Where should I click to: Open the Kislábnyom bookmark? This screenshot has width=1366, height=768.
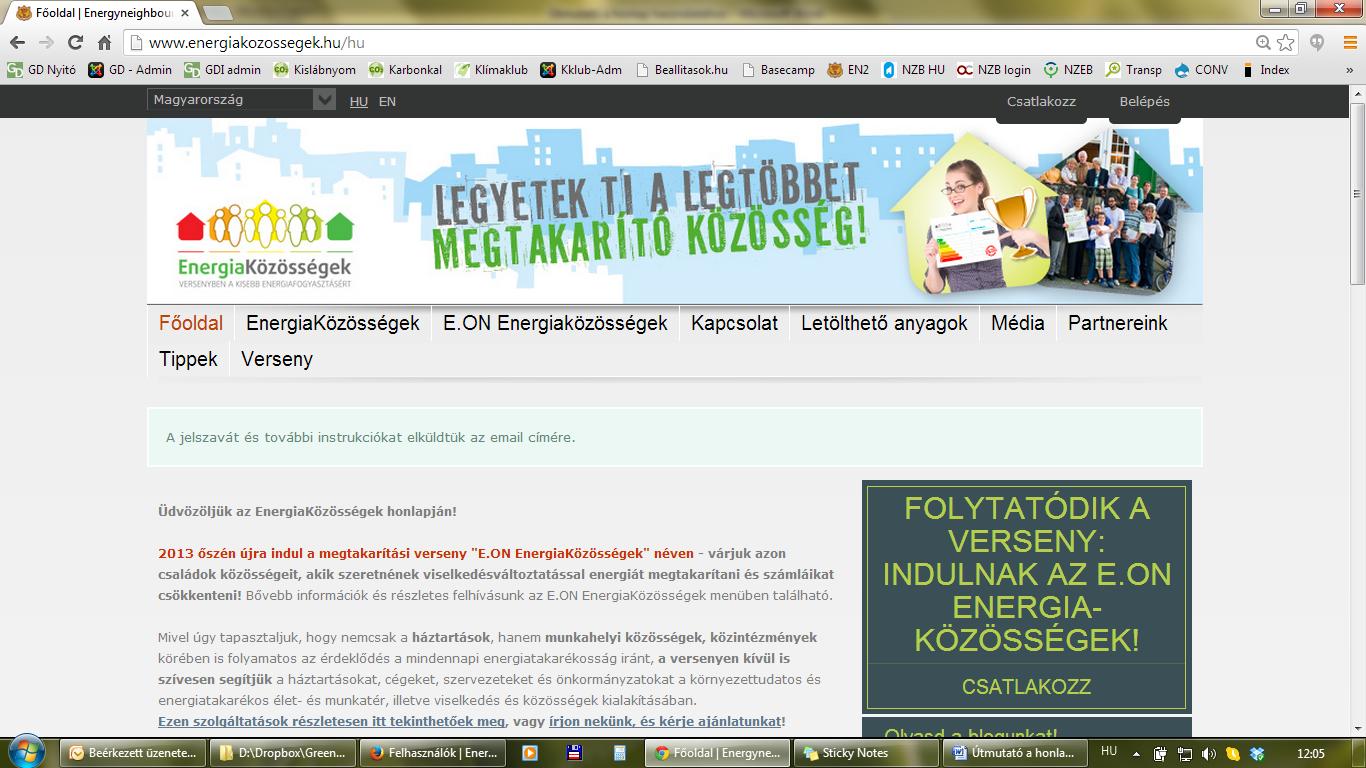pyautogui.click(x=314, y=70)
